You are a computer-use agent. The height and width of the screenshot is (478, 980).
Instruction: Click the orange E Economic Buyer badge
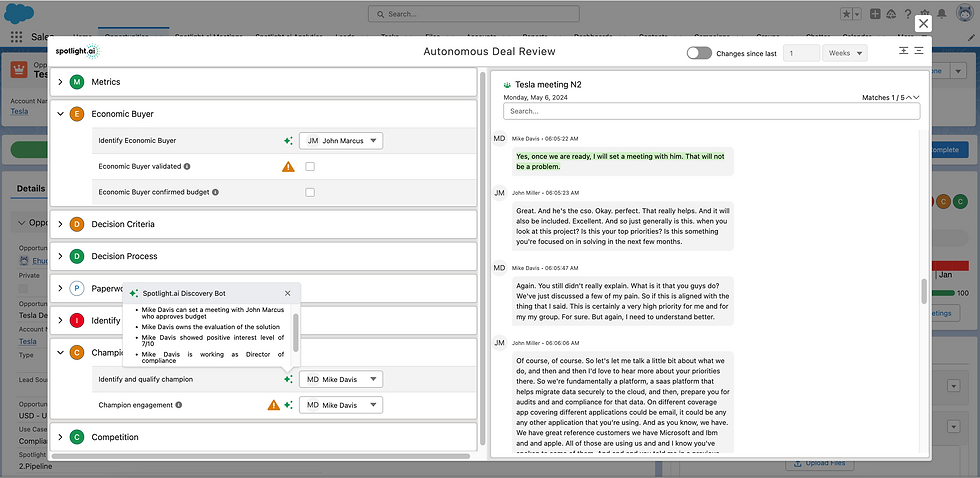point(77,114)
